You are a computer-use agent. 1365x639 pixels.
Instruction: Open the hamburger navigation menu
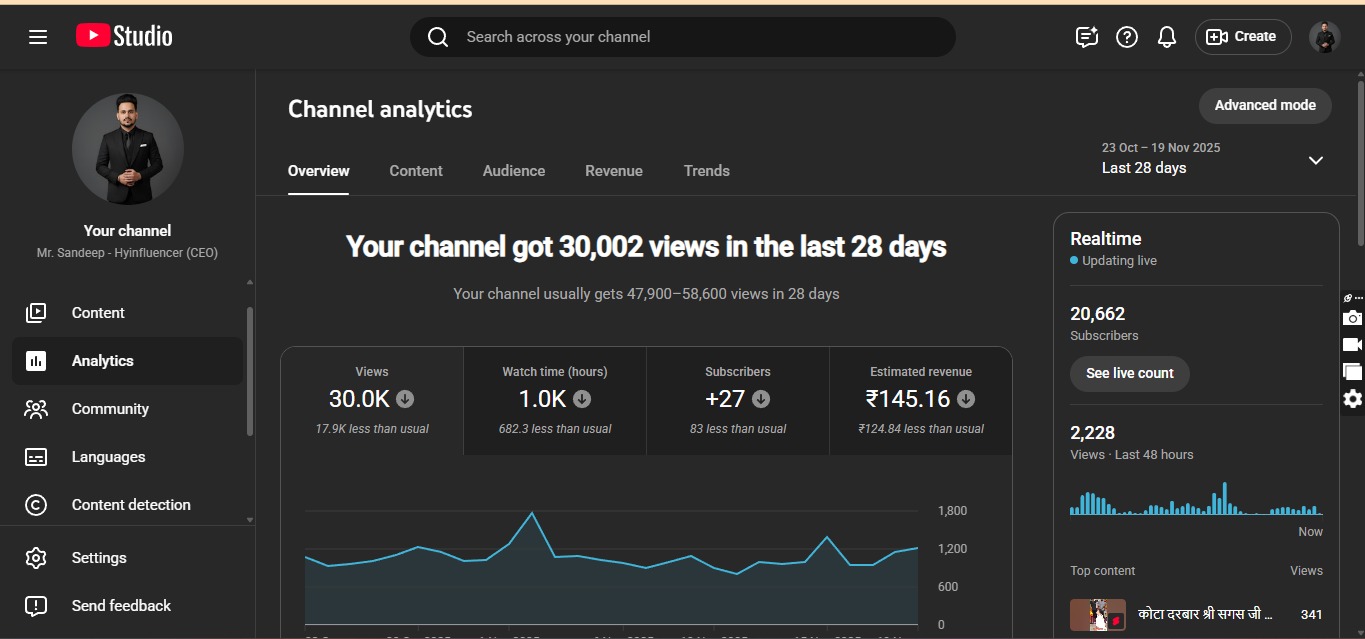point(38,37)
